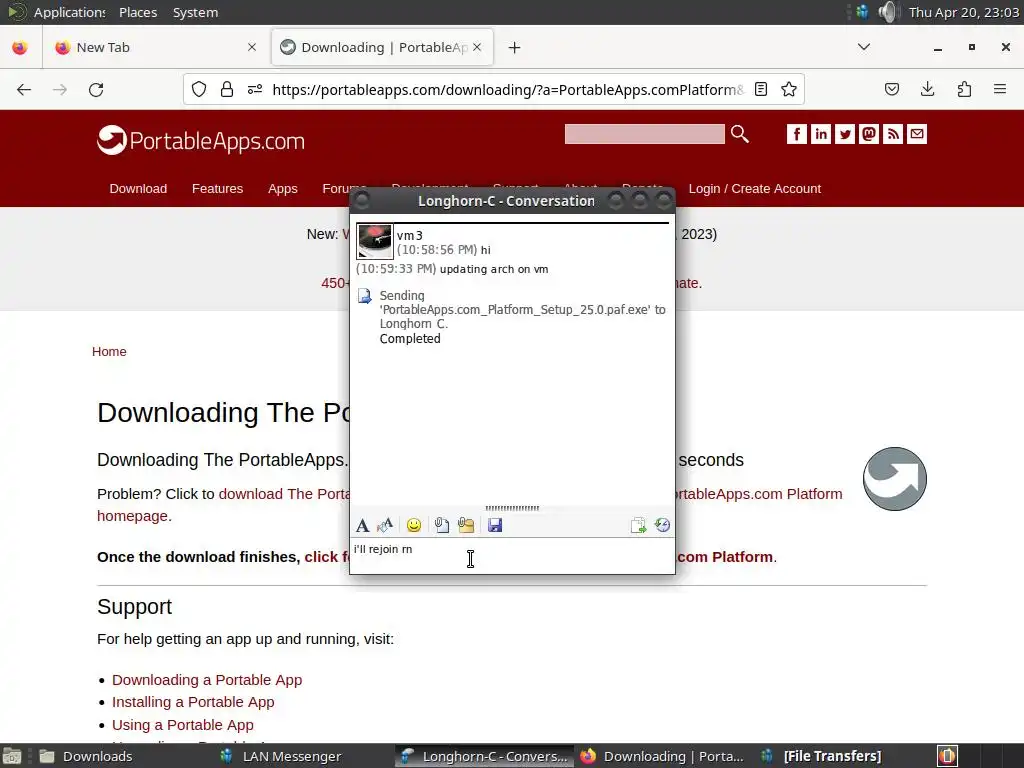Open the font chooser in Longhorn-C conversation
Screen dimensions: 1024x768
[x=362, y=525]
